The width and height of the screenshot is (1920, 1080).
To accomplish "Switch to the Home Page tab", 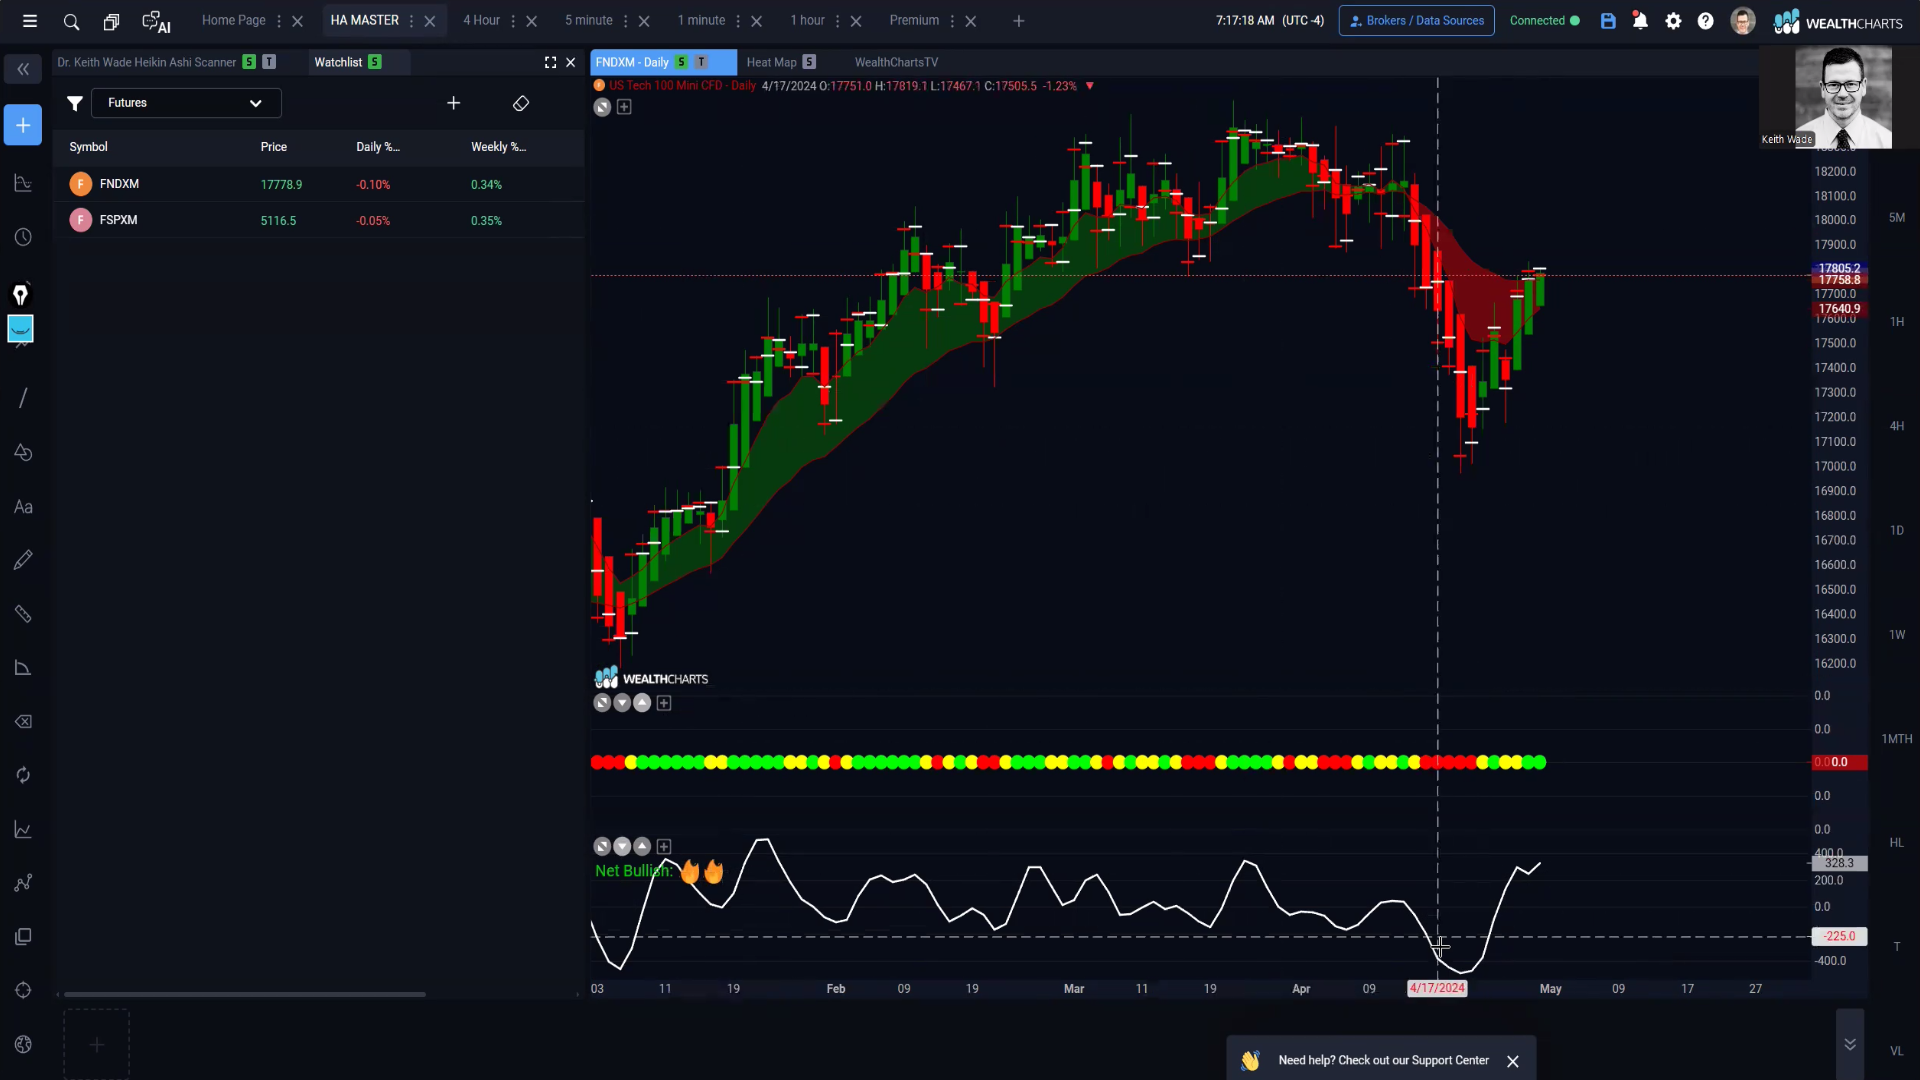I will click(234, 21).
